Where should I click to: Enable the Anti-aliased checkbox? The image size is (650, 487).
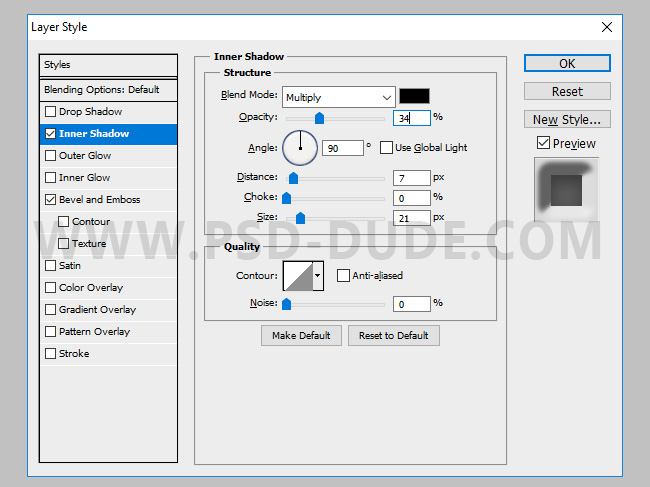[x=343, y=275]
